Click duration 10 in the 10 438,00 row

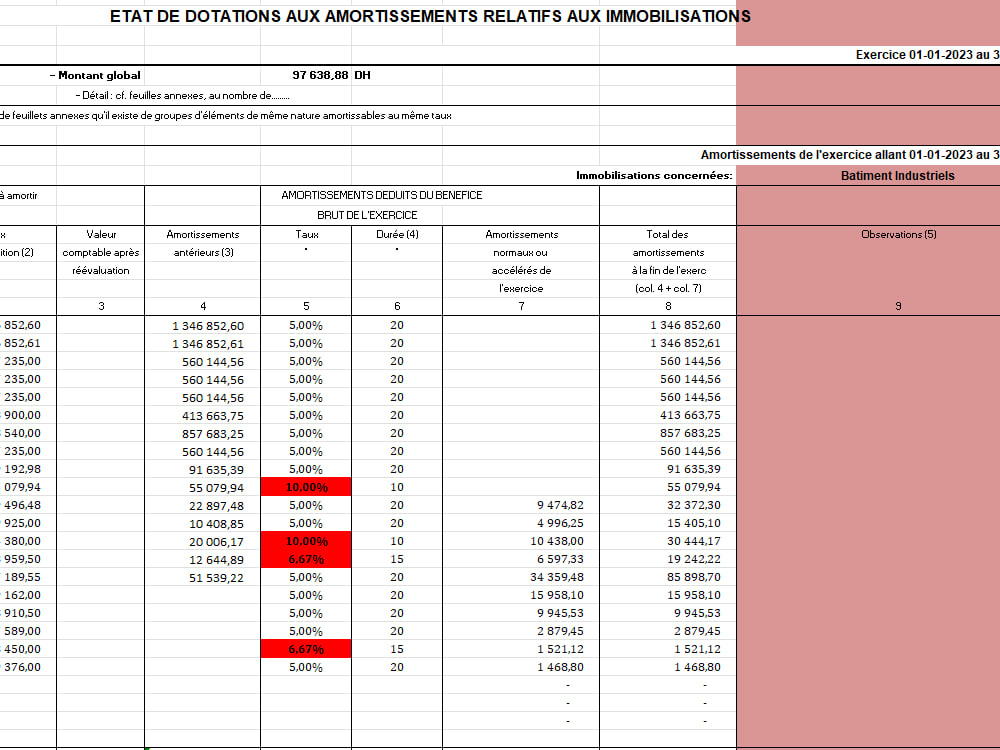pyautogui.click(x=397, y=541)
